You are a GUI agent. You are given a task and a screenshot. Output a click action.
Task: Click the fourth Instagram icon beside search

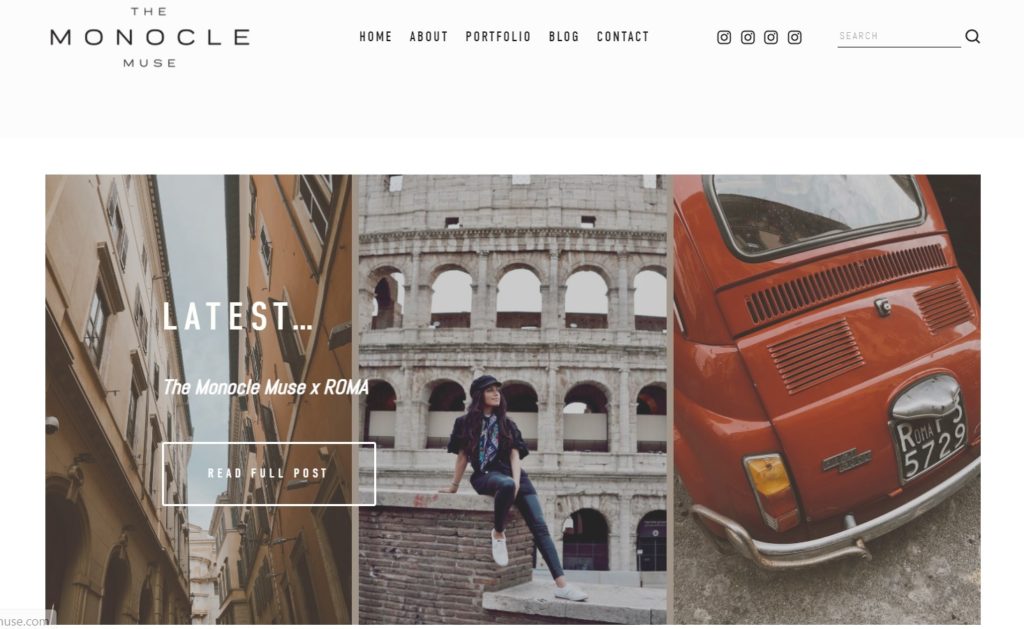[795, 37]
